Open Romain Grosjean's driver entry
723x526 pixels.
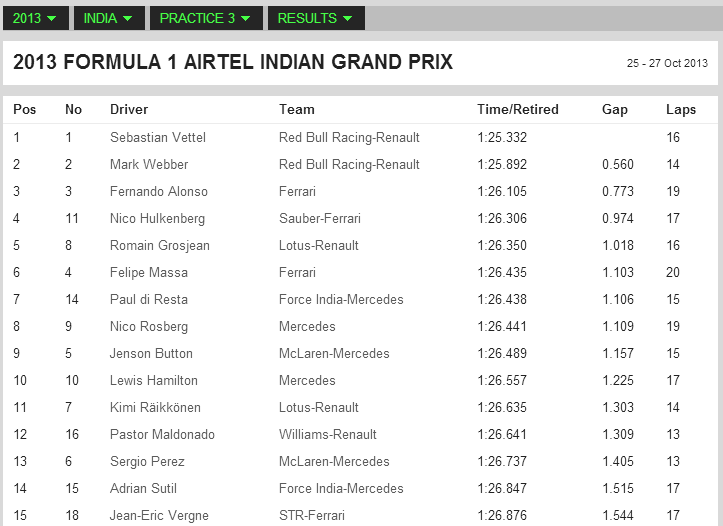[160, 246]
